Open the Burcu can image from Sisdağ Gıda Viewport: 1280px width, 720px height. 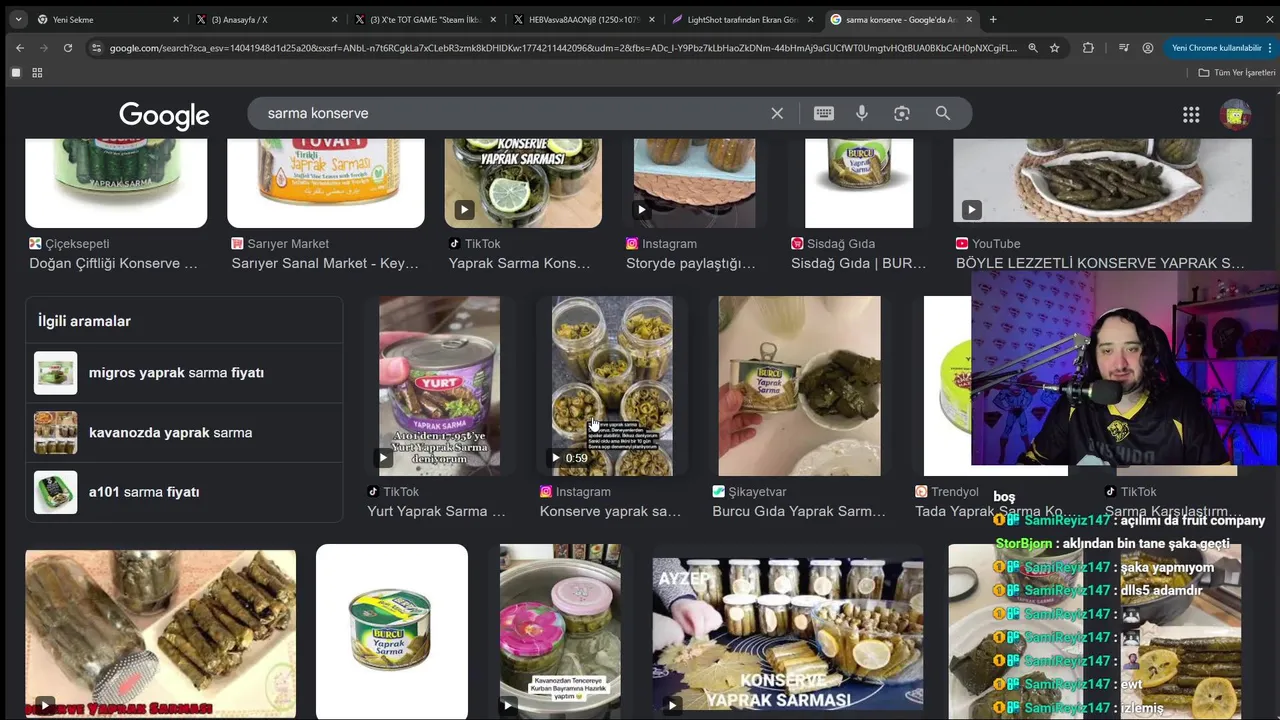tap(859, 183)
